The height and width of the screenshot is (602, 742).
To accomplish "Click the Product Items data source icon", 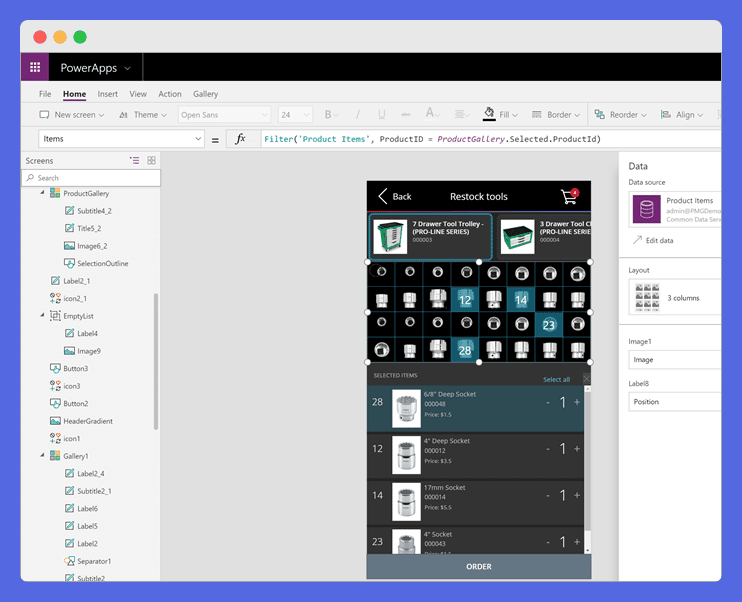I will pos(646,209).
